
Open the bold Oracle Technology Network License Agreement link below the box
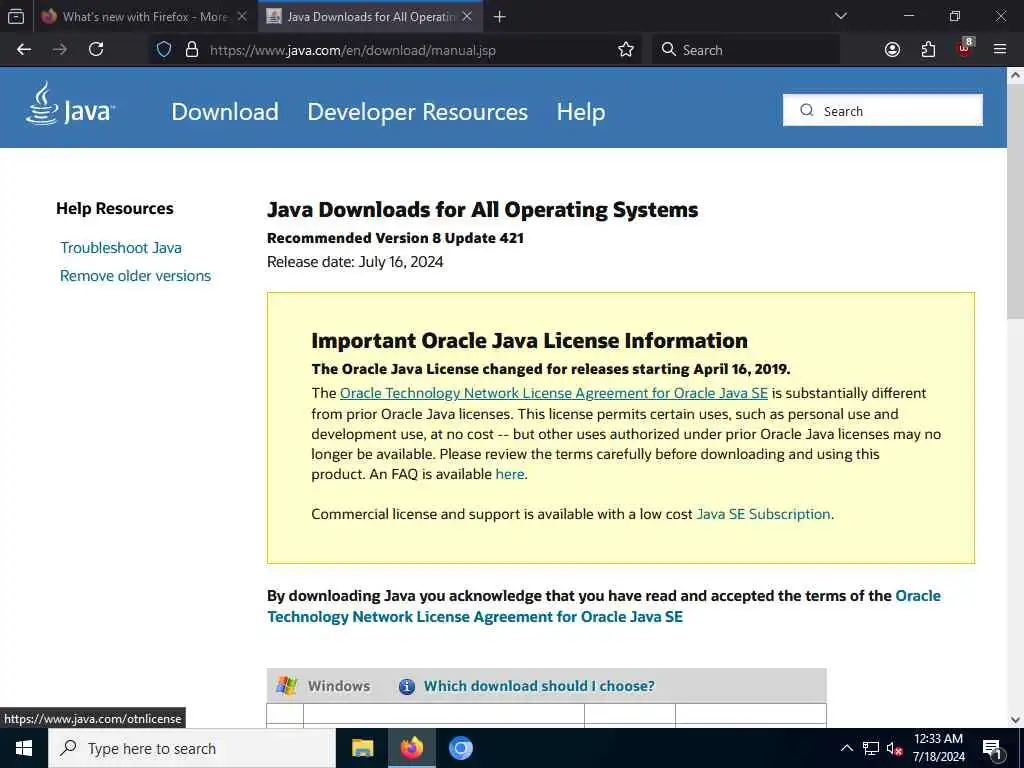(x=604, y=606)
